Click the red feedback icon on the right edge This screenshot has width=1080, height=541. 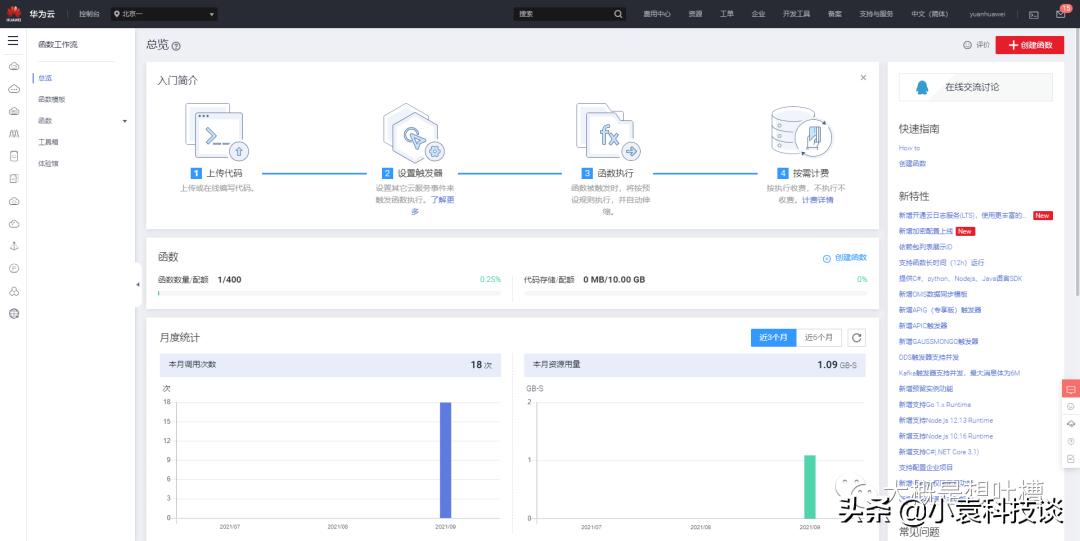[1070, 389]
